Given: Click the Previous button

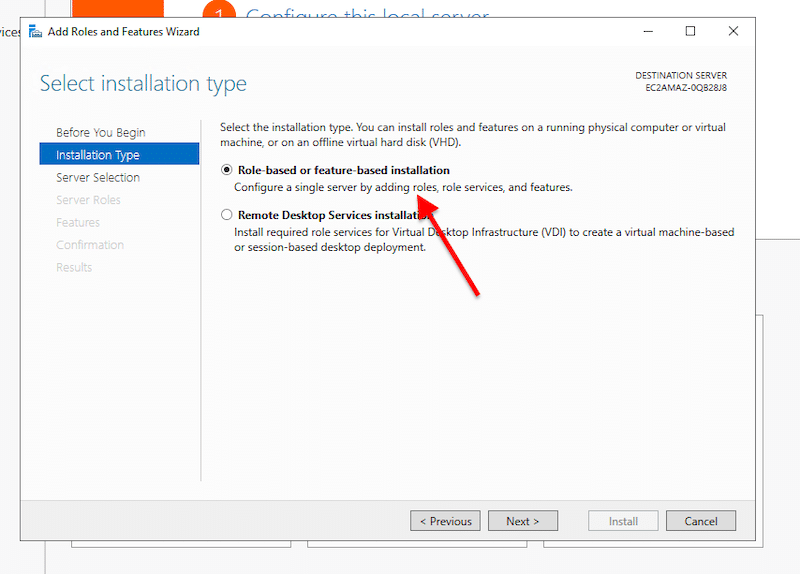Looking at the screenshot, I should point(445,521).
